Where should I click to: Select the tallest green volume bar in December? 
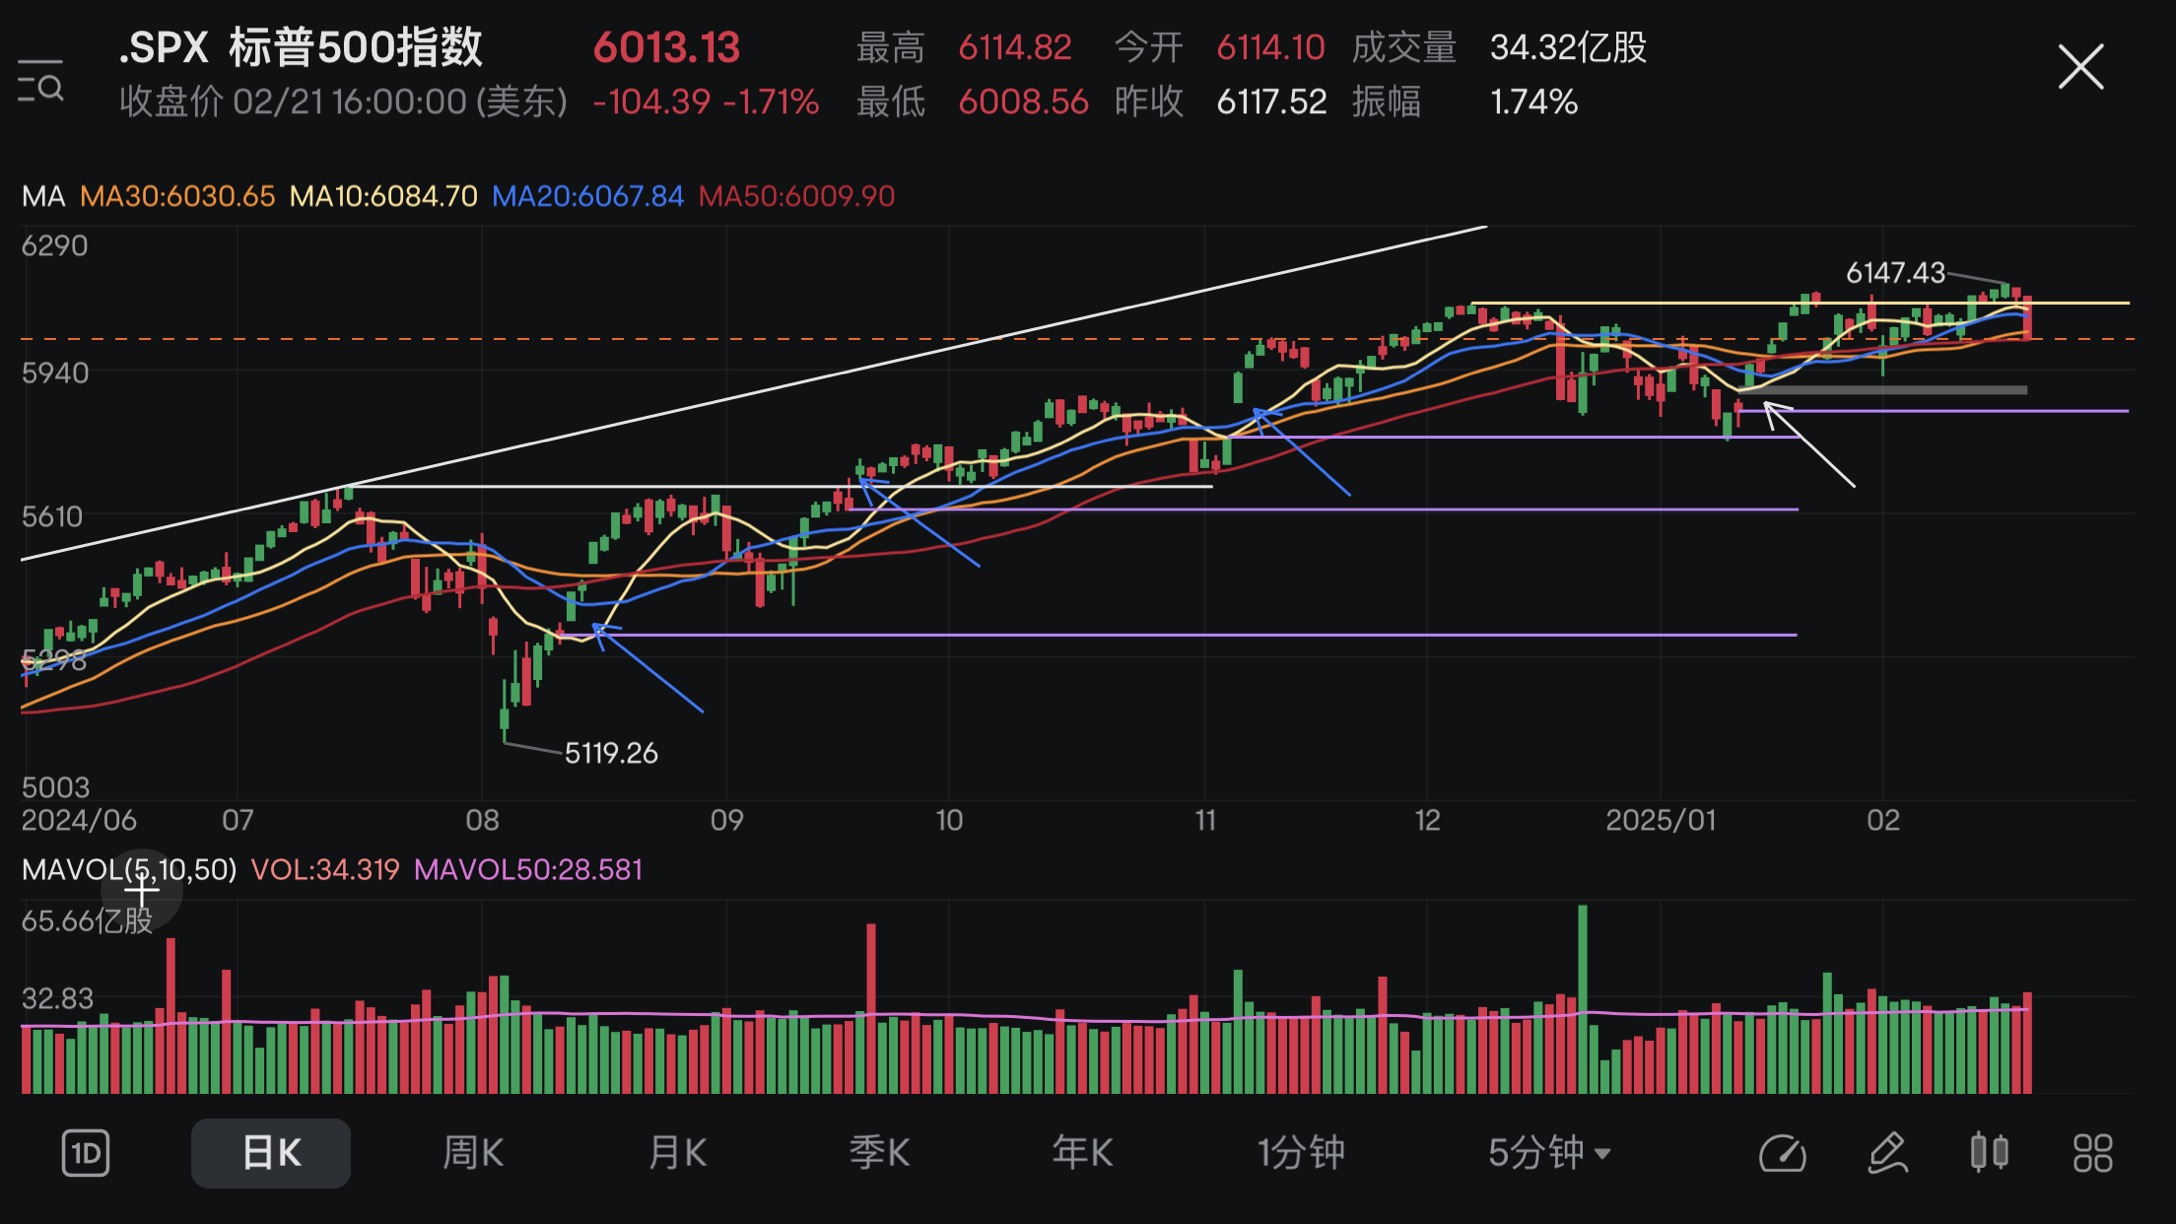(1583, 999)
